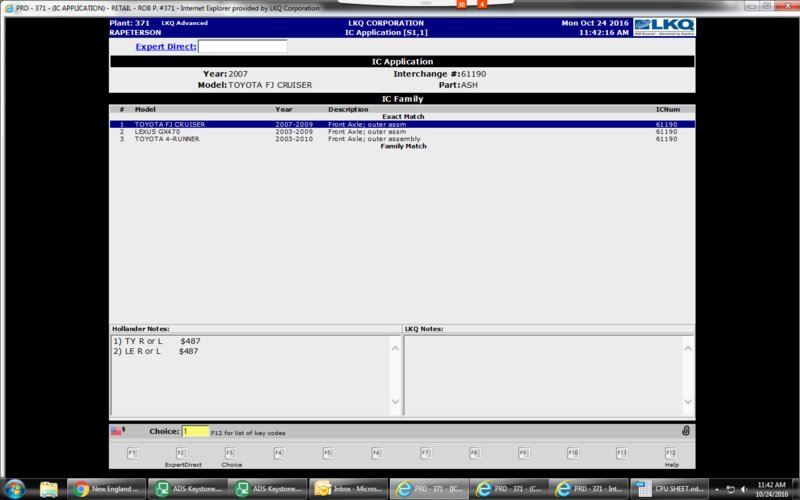Open File Explorer from taskbar
Viewport: 800px width, 500px height.
(49, 489)
